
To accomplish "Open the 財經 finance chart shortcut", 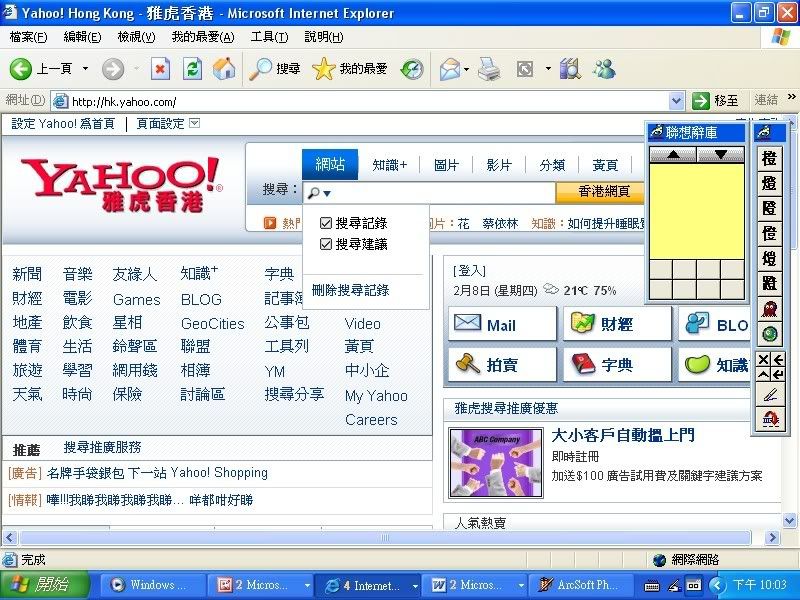I will (617, 324).
